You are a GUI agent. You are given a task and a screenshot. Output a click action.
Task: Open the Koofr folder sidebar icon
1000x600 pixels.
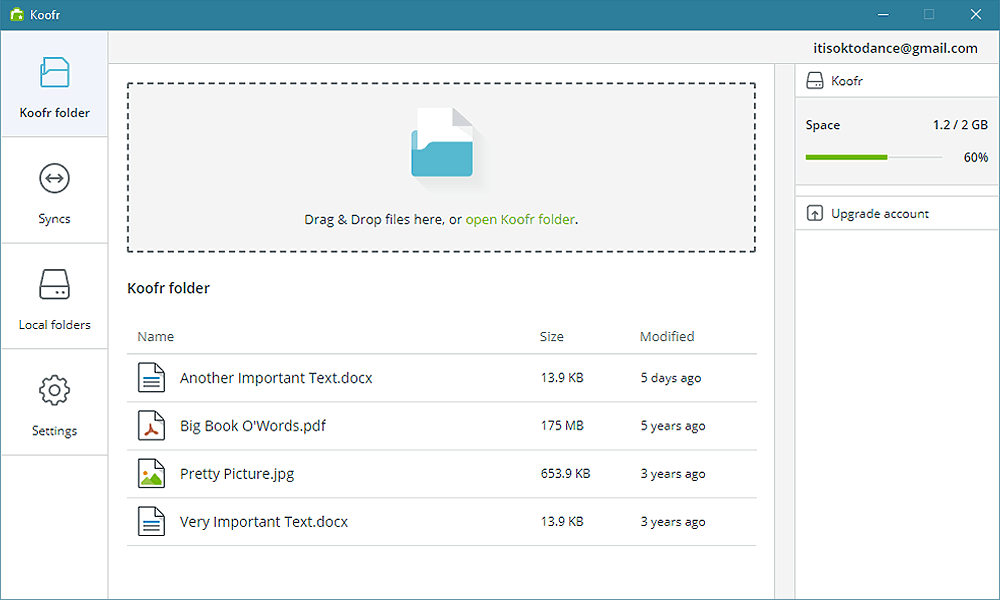54,72
